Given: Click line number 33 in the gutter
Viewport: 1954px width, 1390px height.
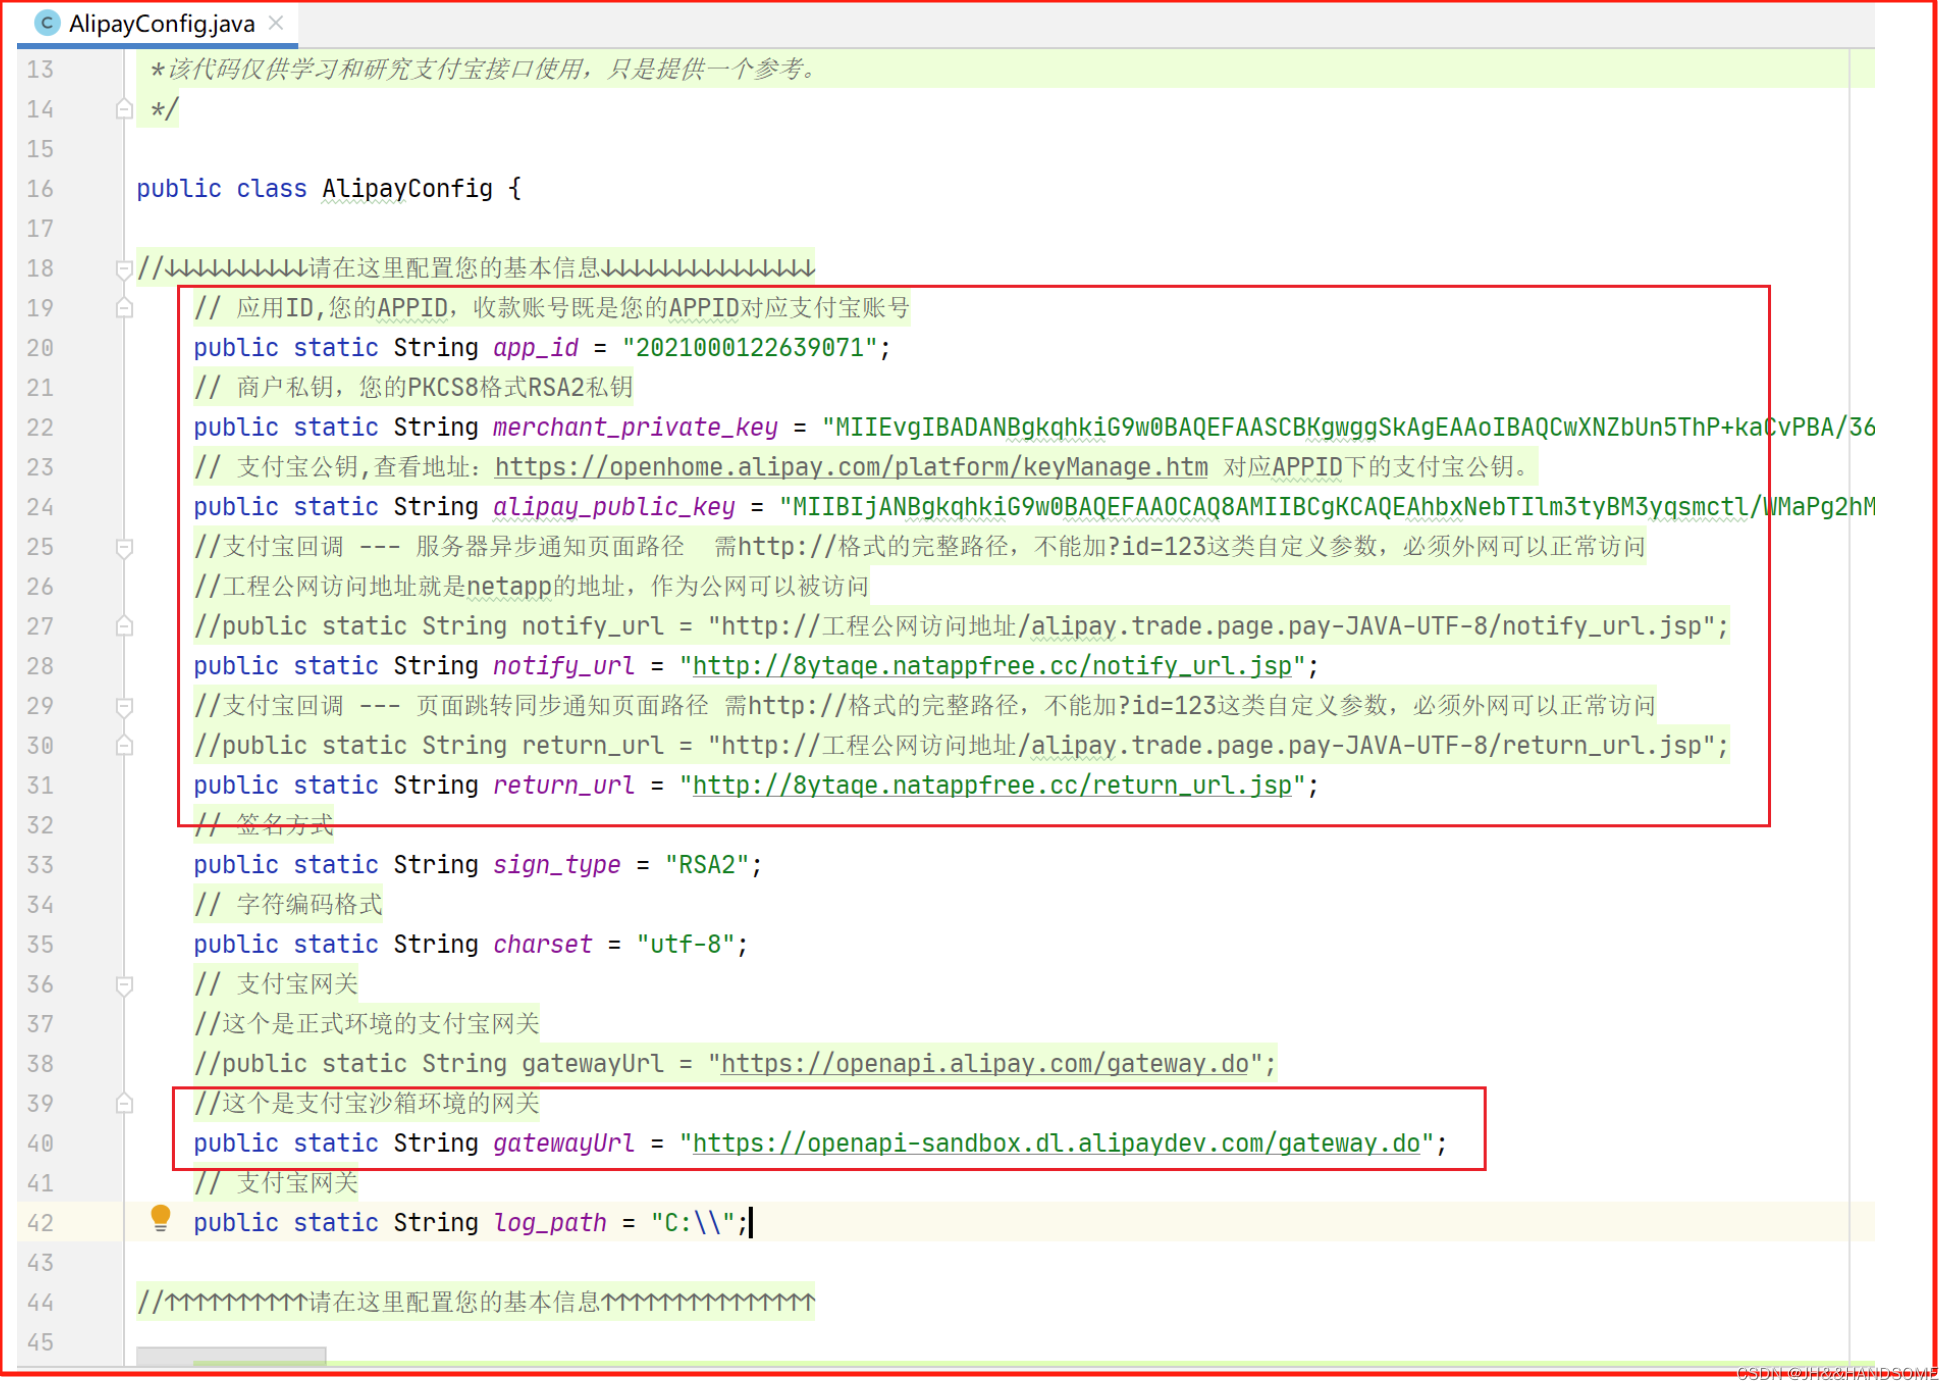Looking at the screenshot, I should 40,866.
